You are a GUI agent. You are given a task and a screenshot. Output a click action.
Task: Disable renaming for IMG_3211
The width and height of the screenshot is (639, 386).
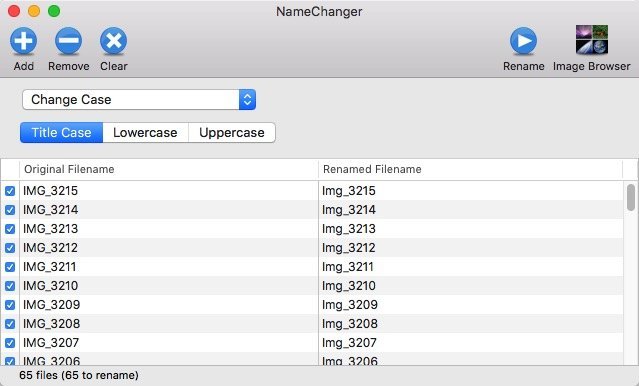tap(10, 267)
